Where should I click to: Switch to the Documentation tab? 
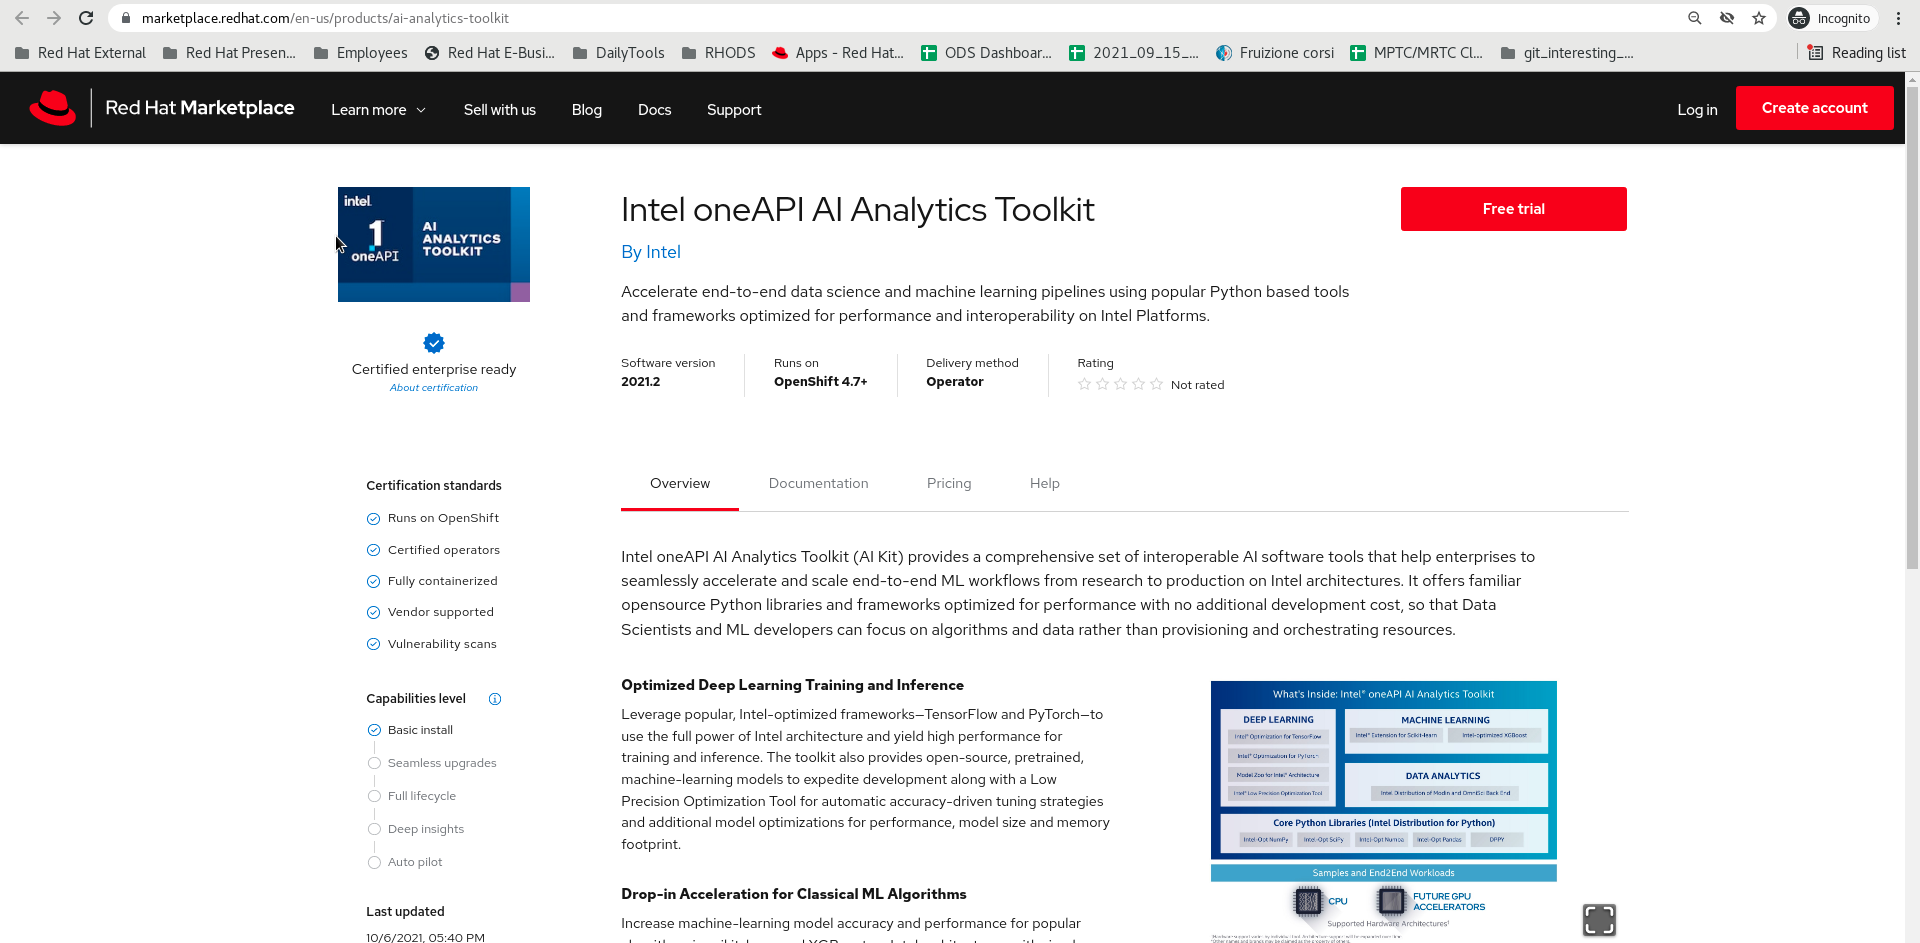[819, 483]
